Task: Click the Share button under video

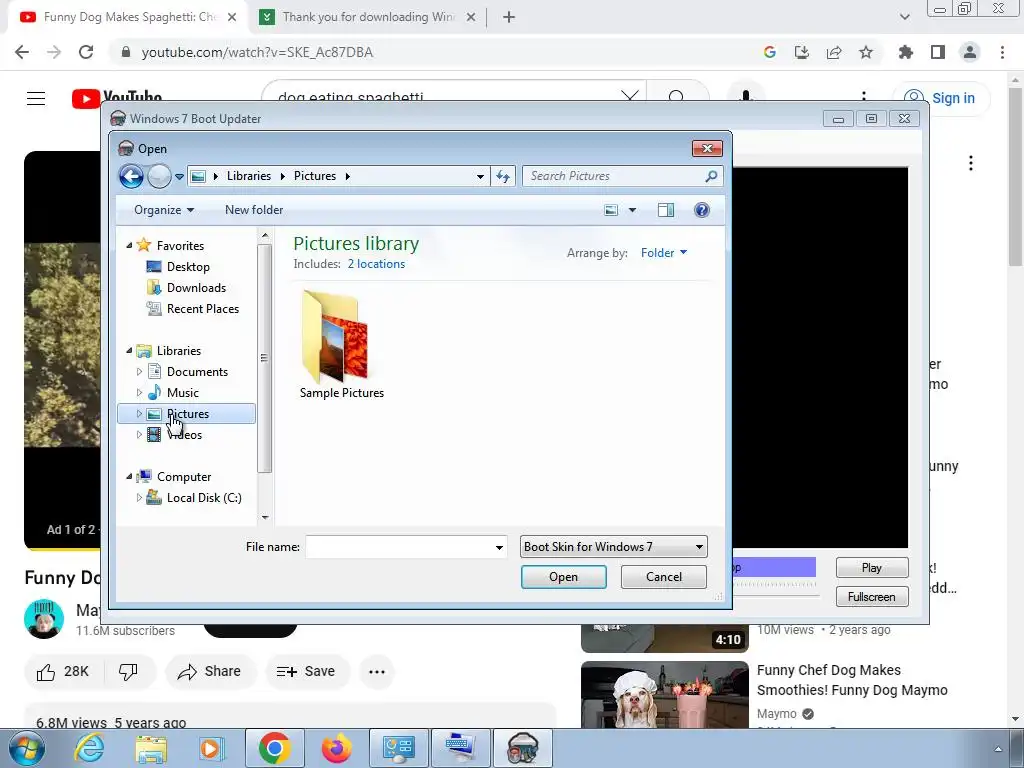Action: coord(210,671)
